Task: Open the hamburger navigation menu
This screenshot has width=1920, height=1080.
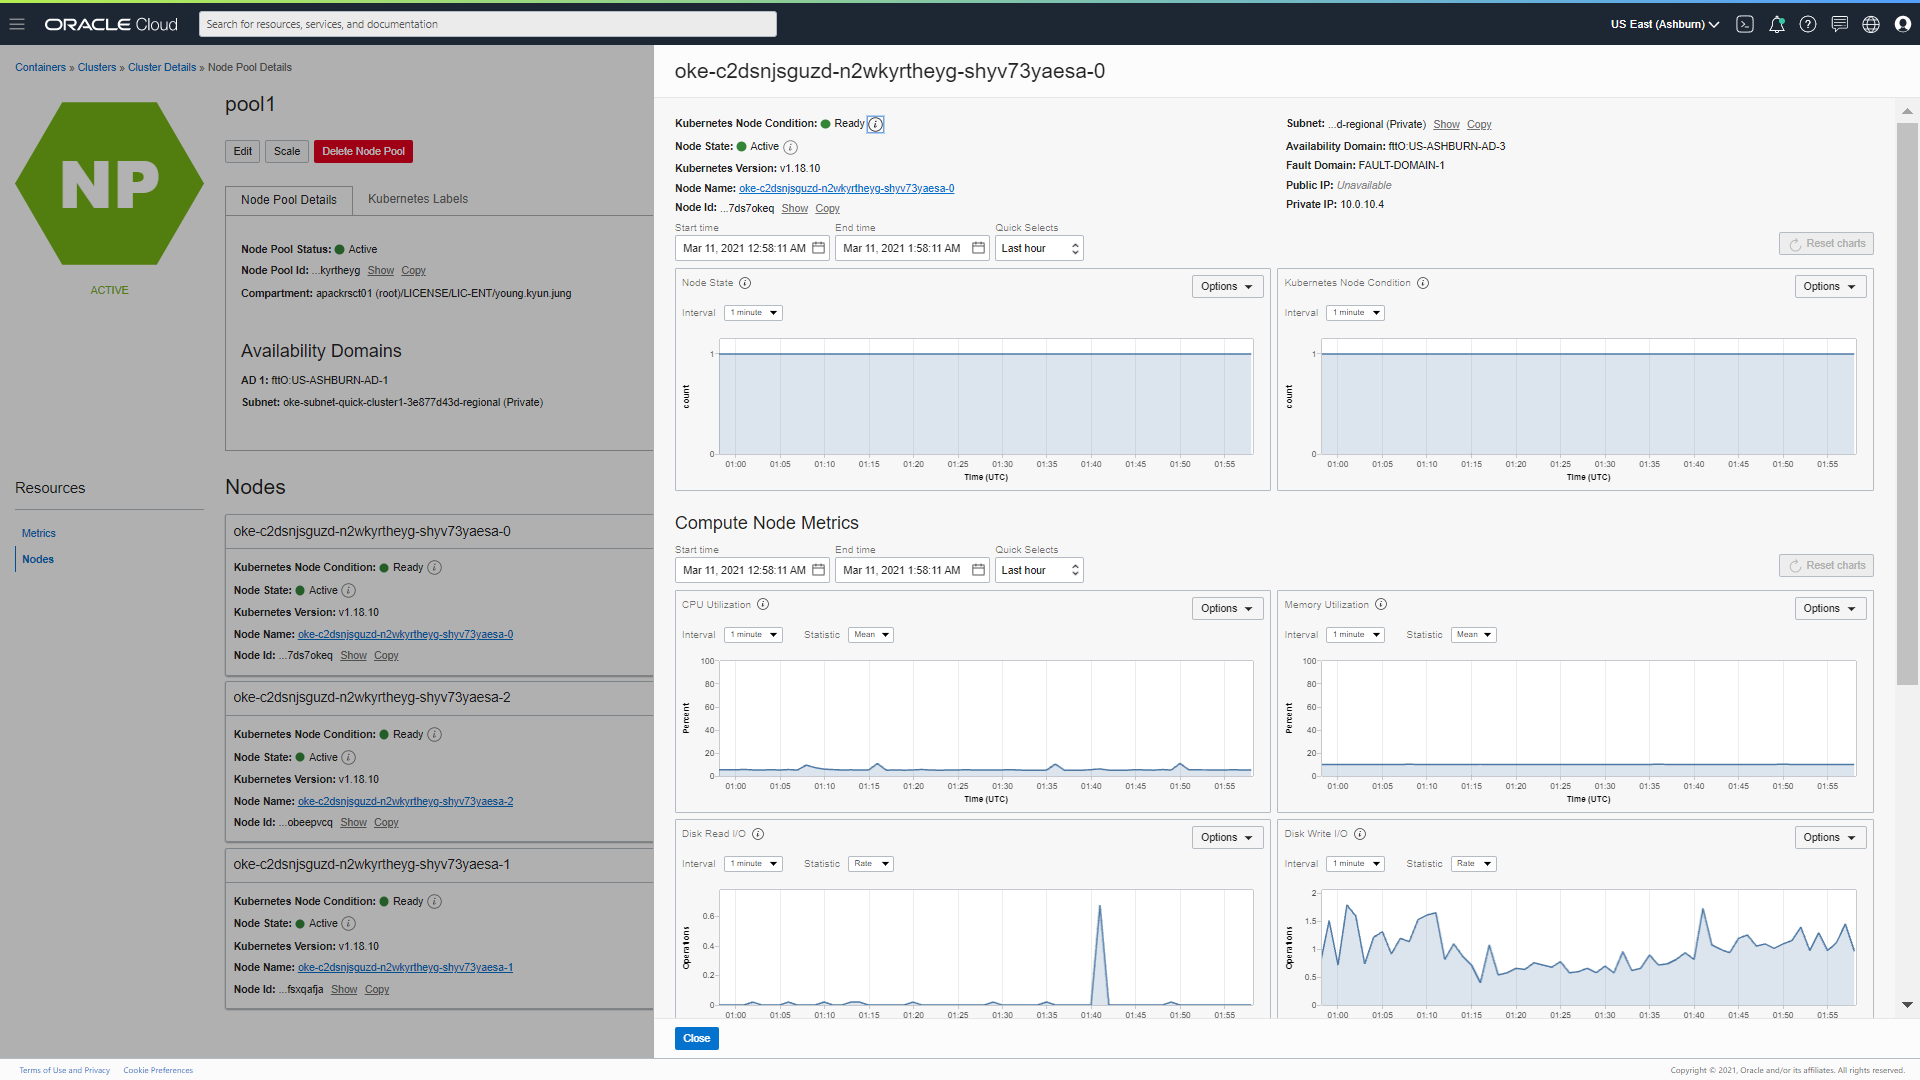Action: (x=17, y=24)
